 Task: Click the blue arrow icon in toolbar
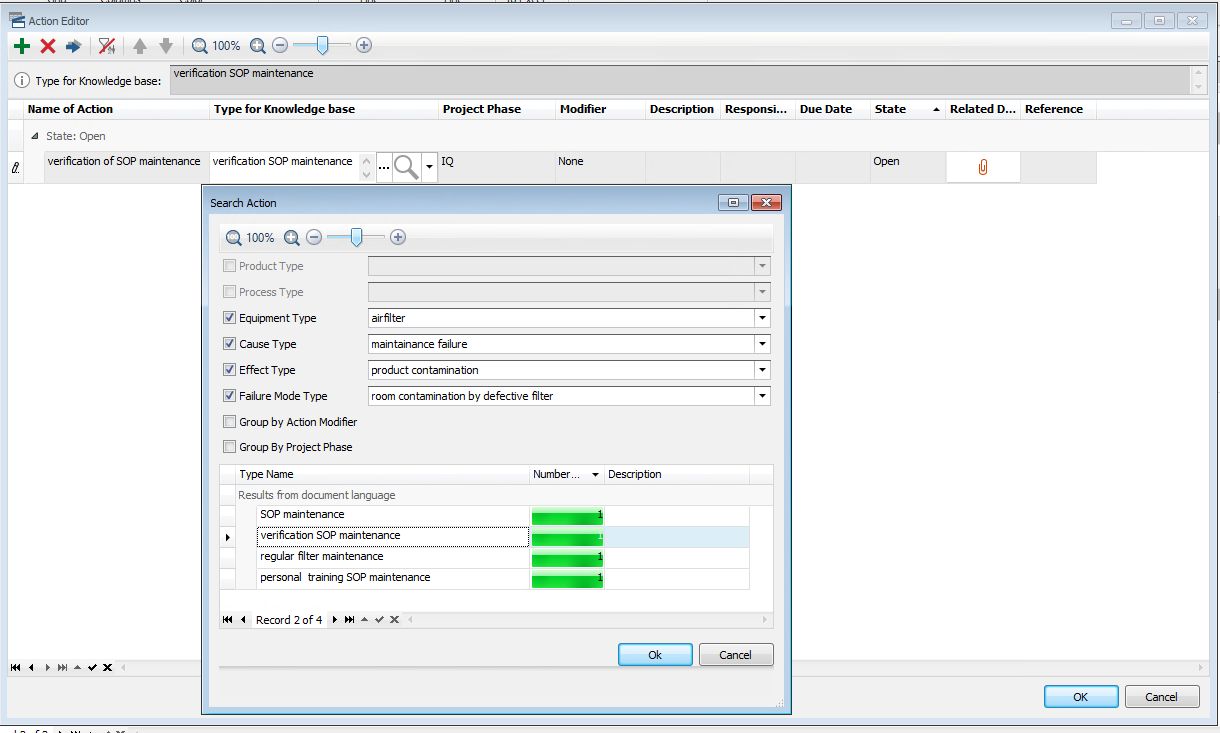pyautogui.click(x=73, y=46)
